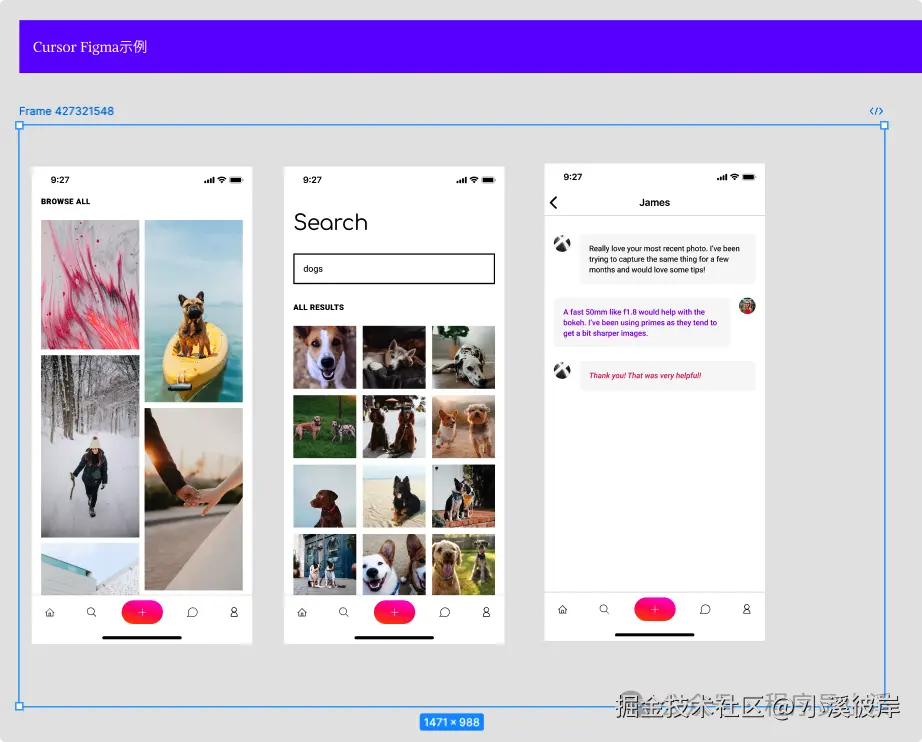Tap chat bubble icon in Browse All screen
The height and width of the screenshot is (742, 922).
tap(192, 613)
